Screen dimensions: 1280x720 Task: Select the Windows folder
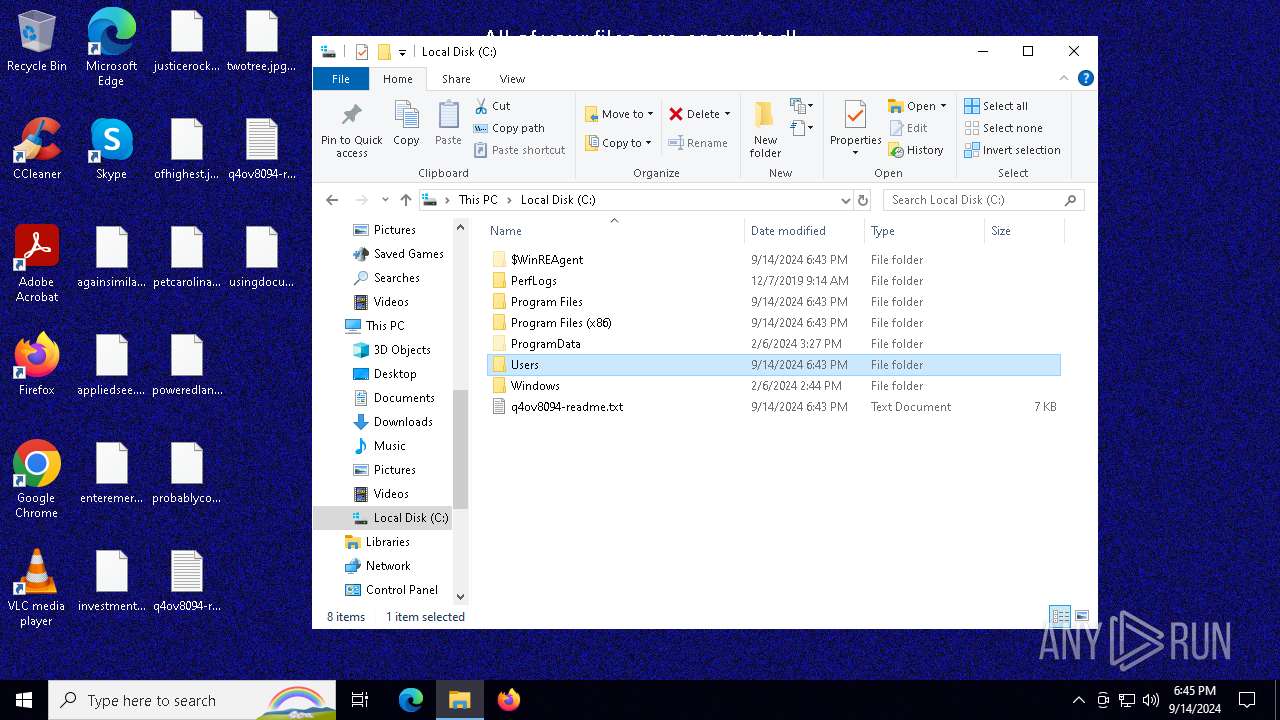535,386
